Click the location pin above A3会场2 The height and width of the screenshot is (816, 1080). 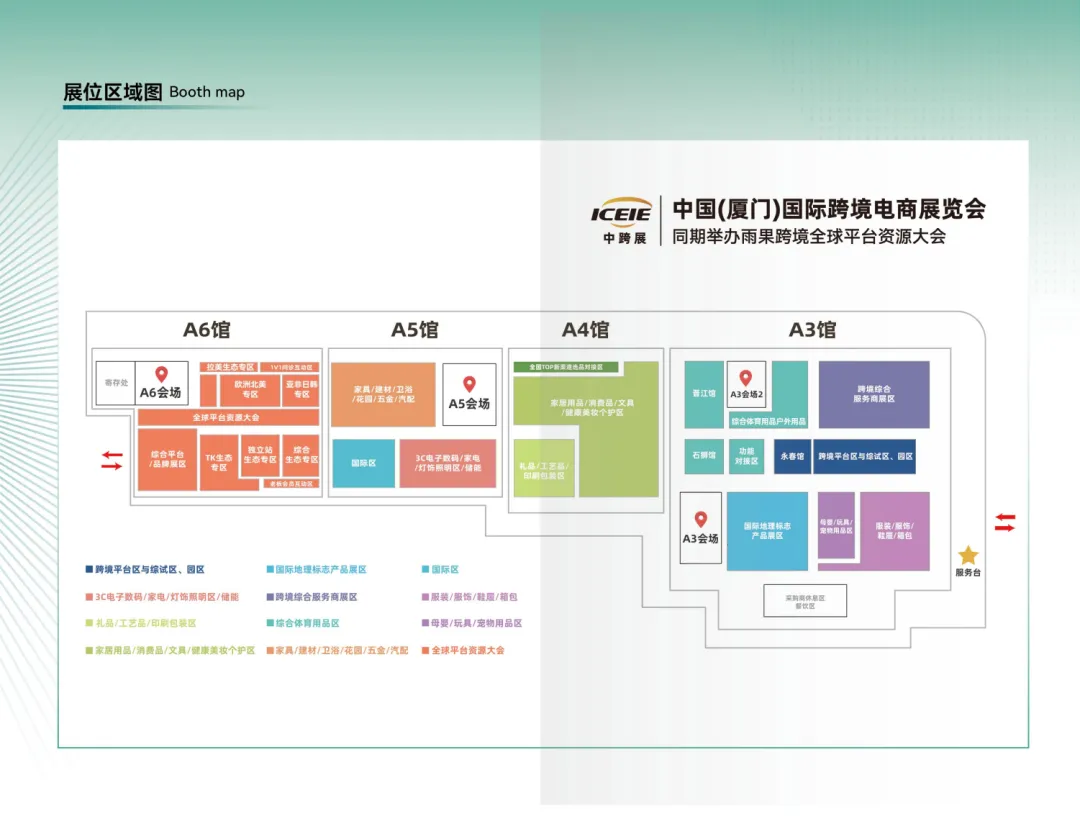tap(745, 378)
